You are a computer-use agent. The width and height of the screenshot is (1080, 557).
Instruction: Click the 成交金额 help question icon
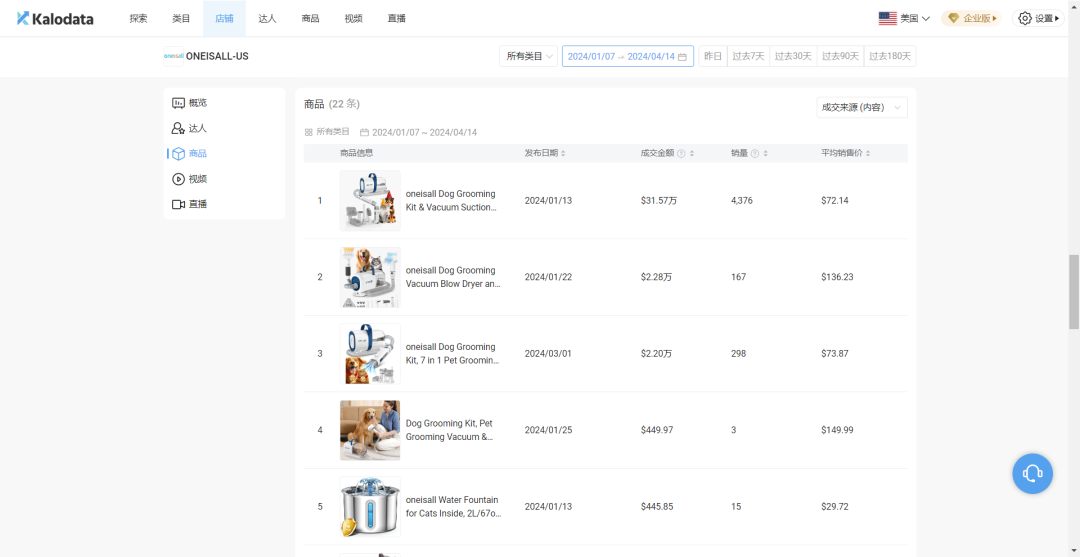[x=681, y=154]
